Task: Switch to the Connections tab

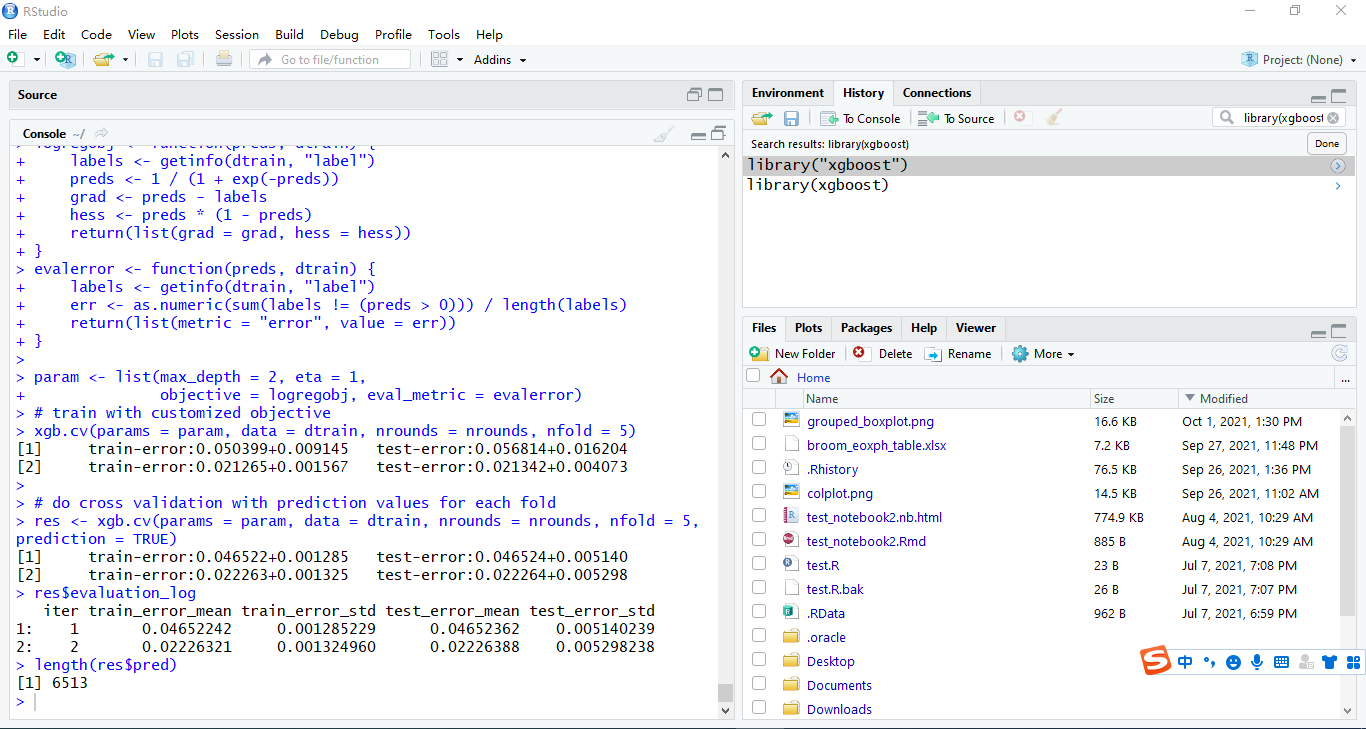Action: pyautogui.click(x=936, y=92)
